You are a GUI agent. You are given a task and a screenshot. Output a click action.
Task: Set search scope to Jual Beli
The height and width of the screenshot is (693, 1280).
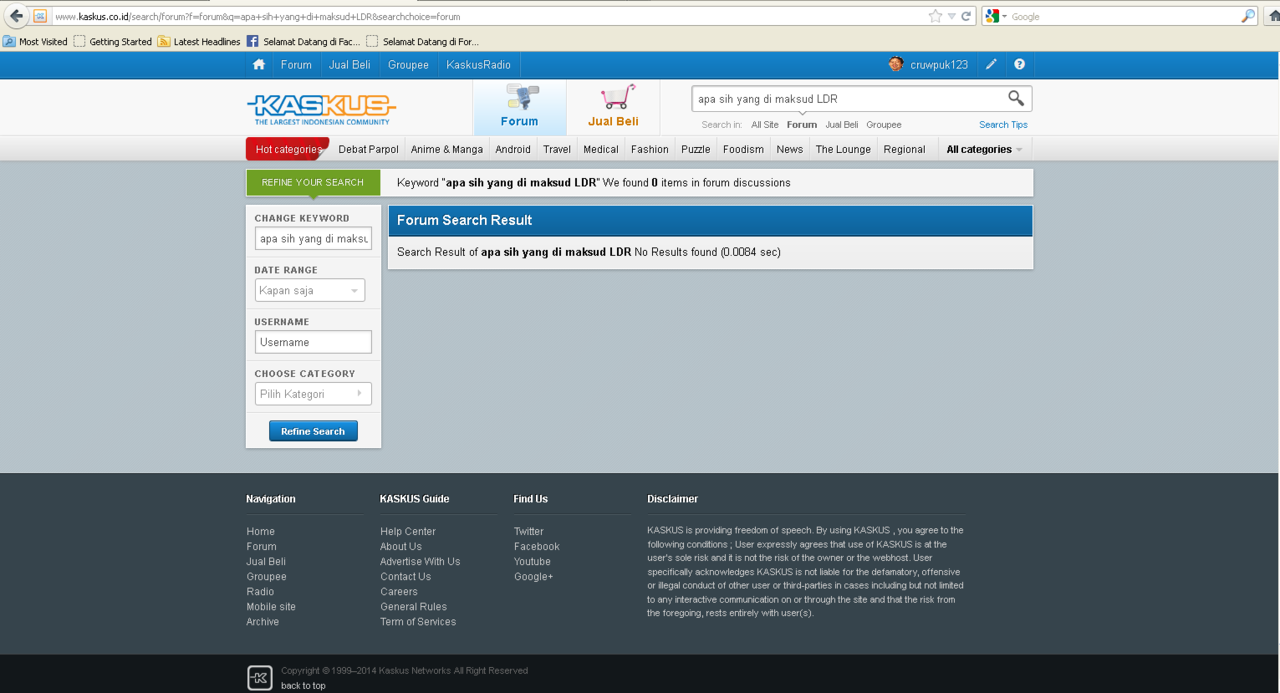(x=842, y=125)
